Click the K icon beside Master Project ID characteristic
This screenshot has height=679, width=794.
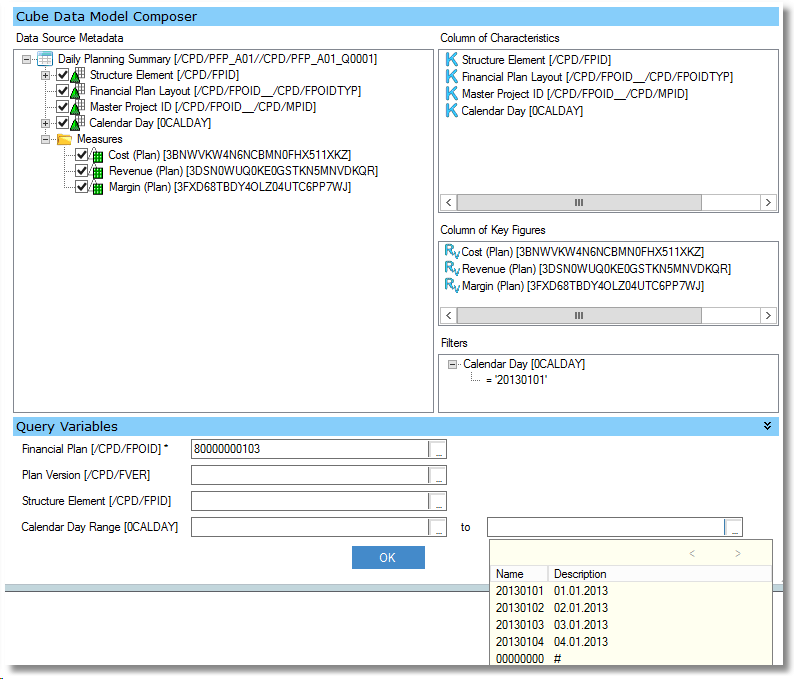click(x=451, y=94)
